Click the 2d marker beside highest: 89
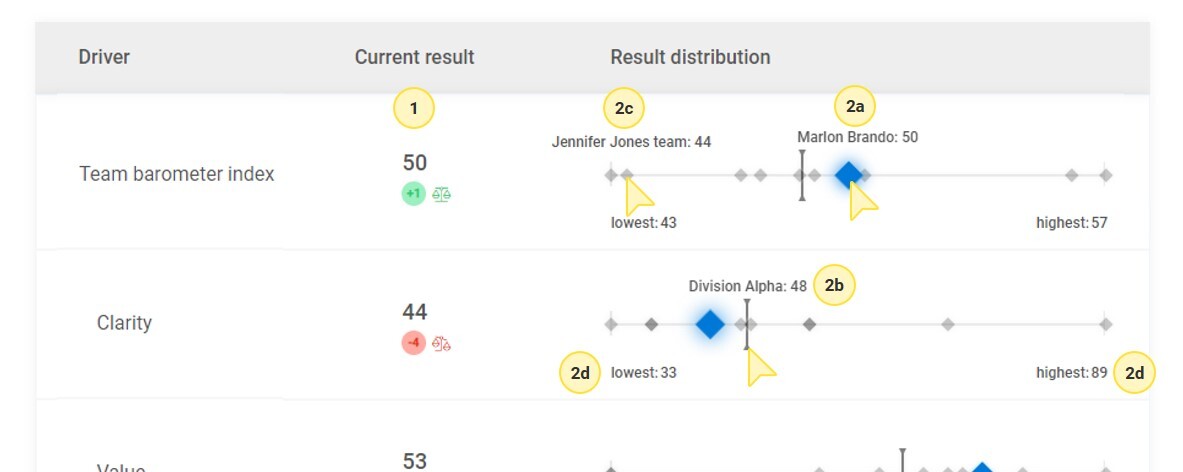This screenshot has height=472, width=1183. (1135, 374)
